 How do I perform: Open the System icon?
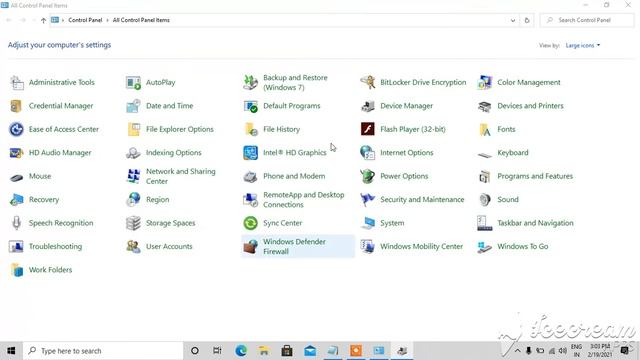pos(367,223)
